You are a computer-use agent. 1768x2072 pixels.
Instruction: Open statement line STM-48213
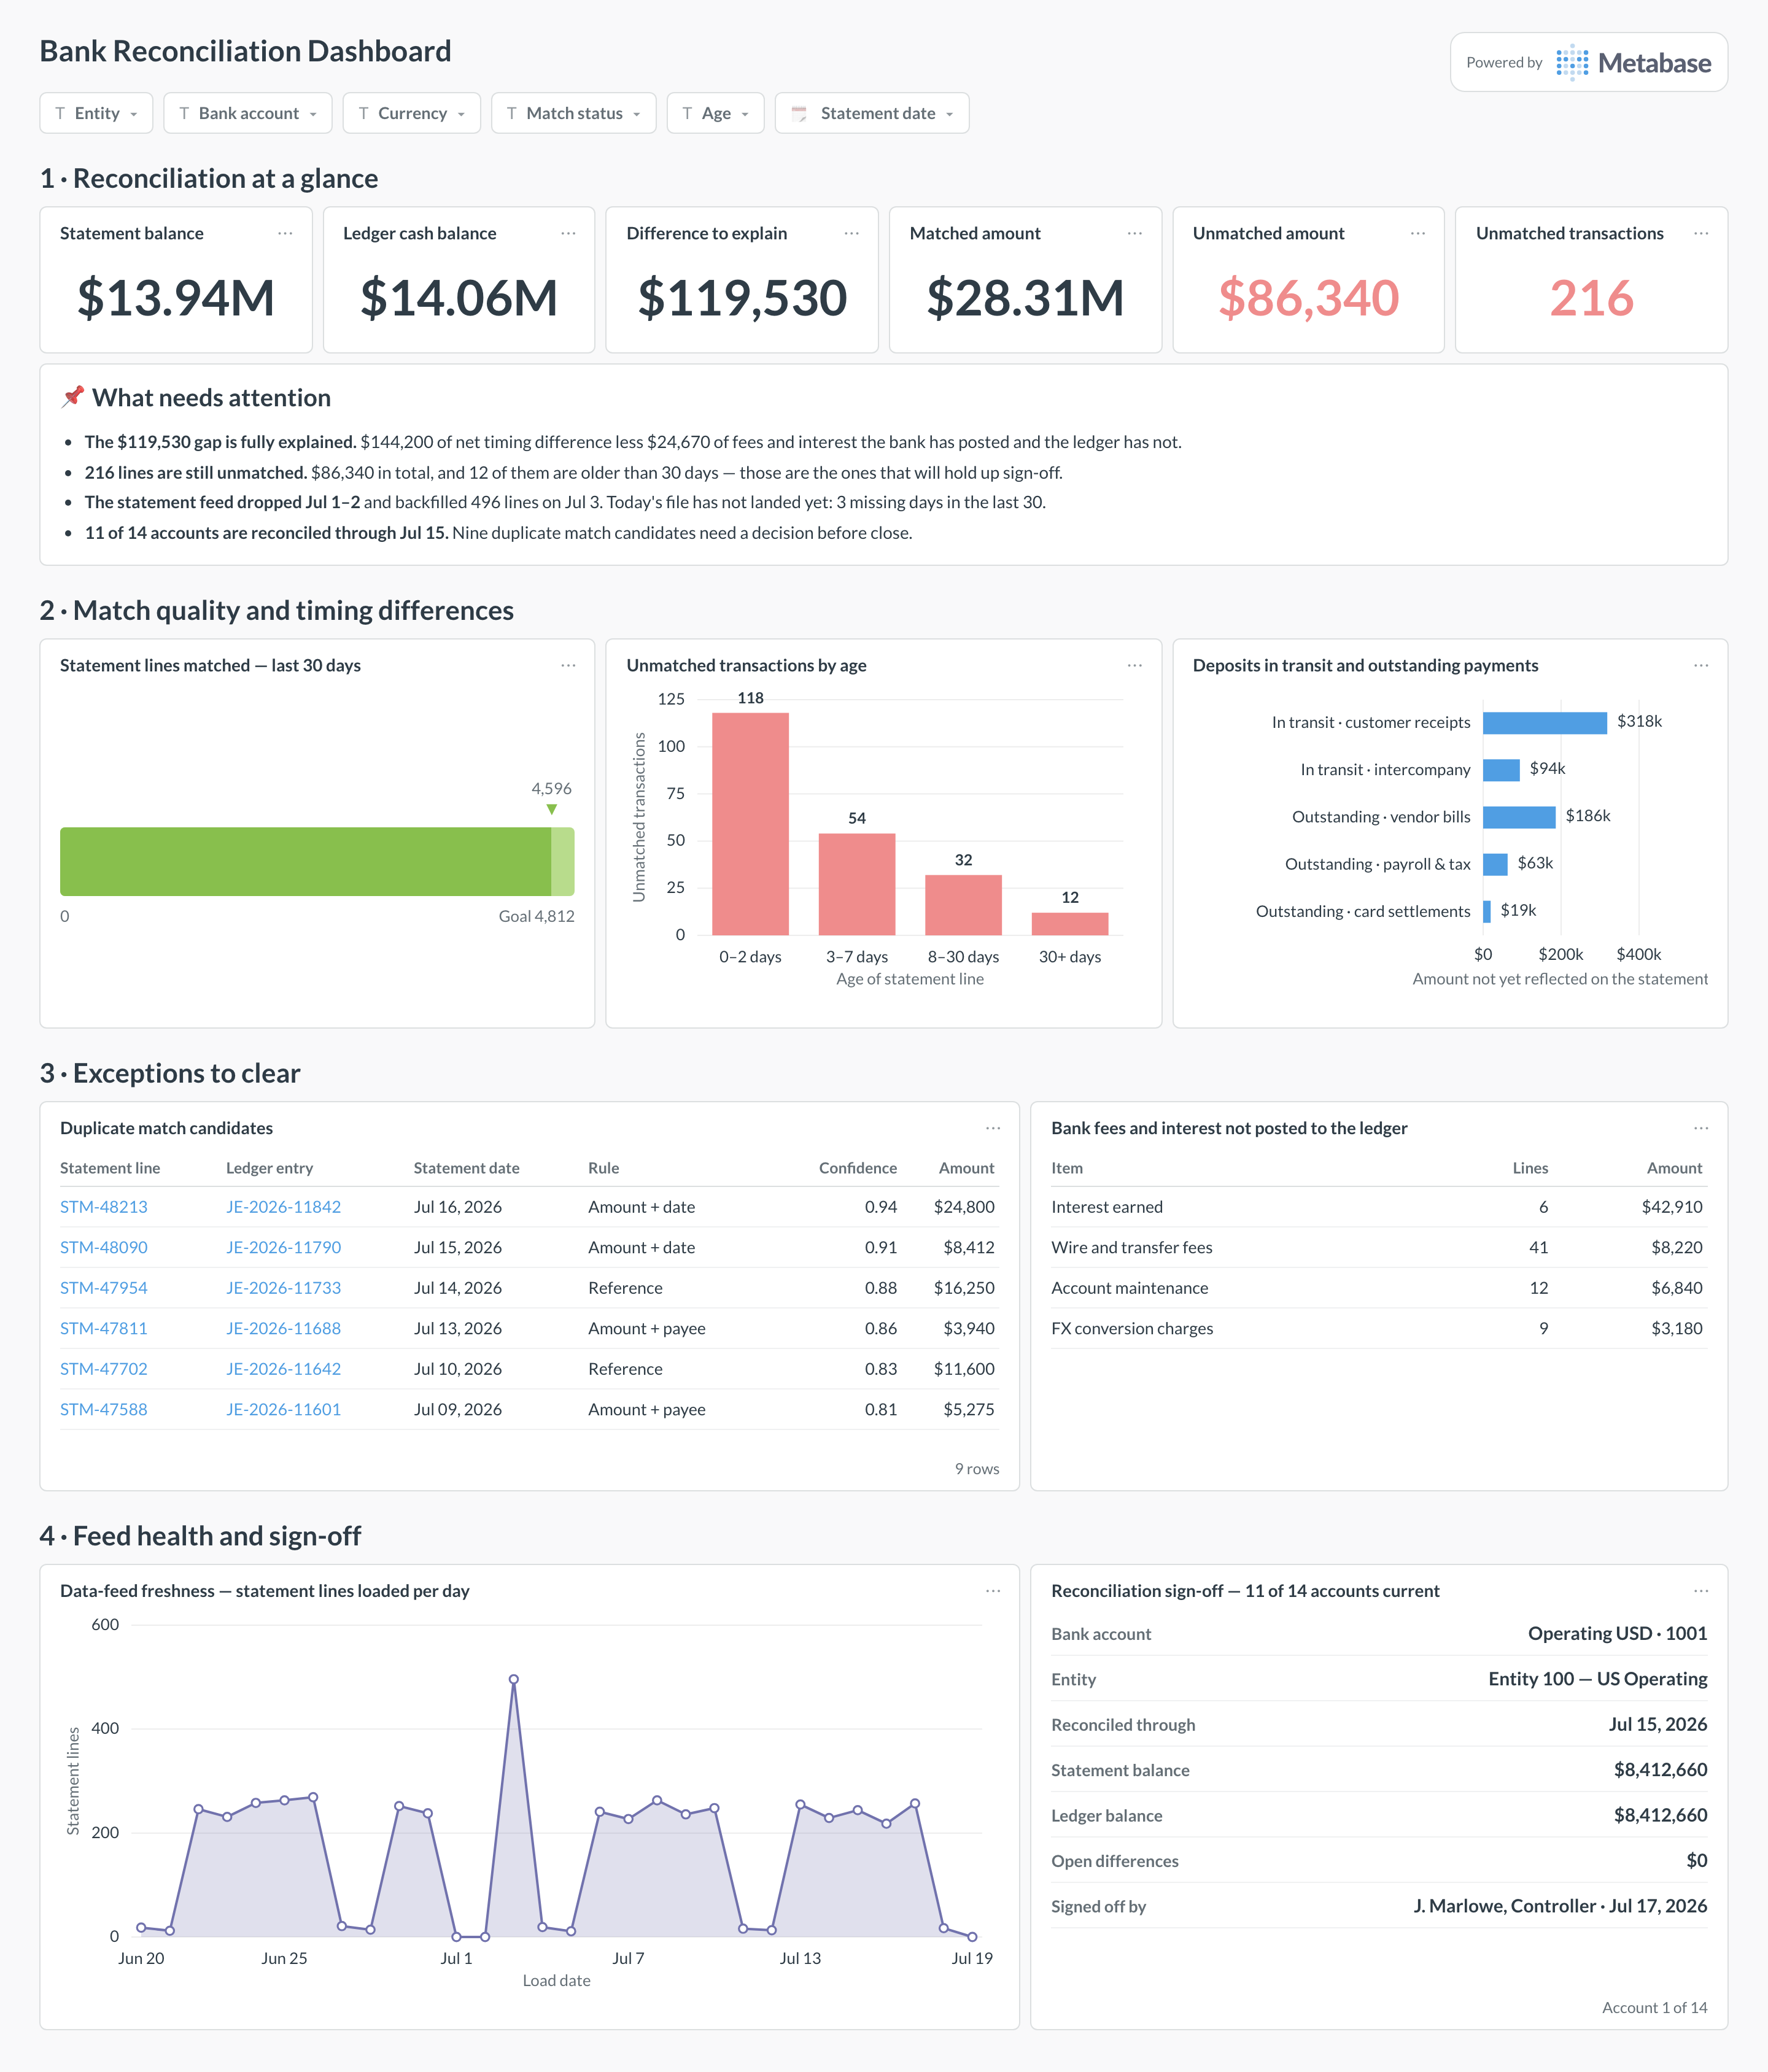[x=104, y=1207]
